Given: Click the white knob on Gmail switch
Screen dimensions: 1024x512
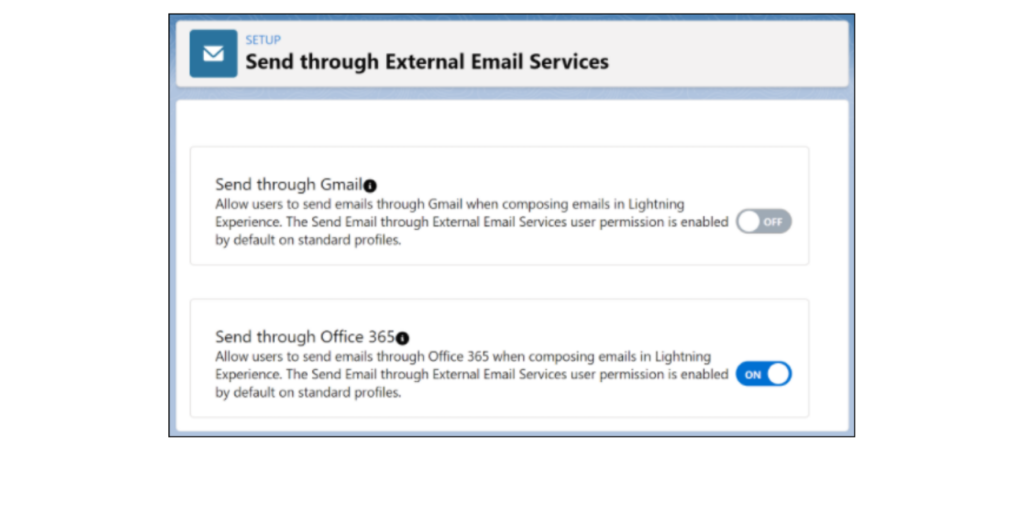Looking at the screenshot, I should coord(749,222).
